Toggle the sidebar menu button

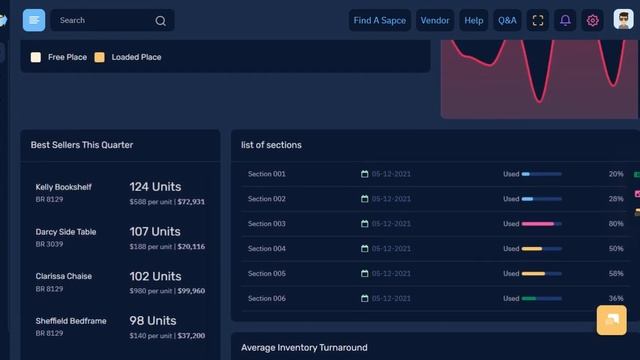click(34, 20)
